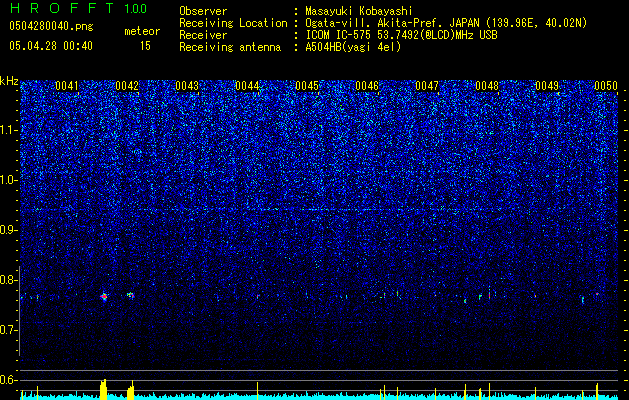Viewport: 629px width, 400px height.
Task: Click the 0043 time marker
Action: 187,86
